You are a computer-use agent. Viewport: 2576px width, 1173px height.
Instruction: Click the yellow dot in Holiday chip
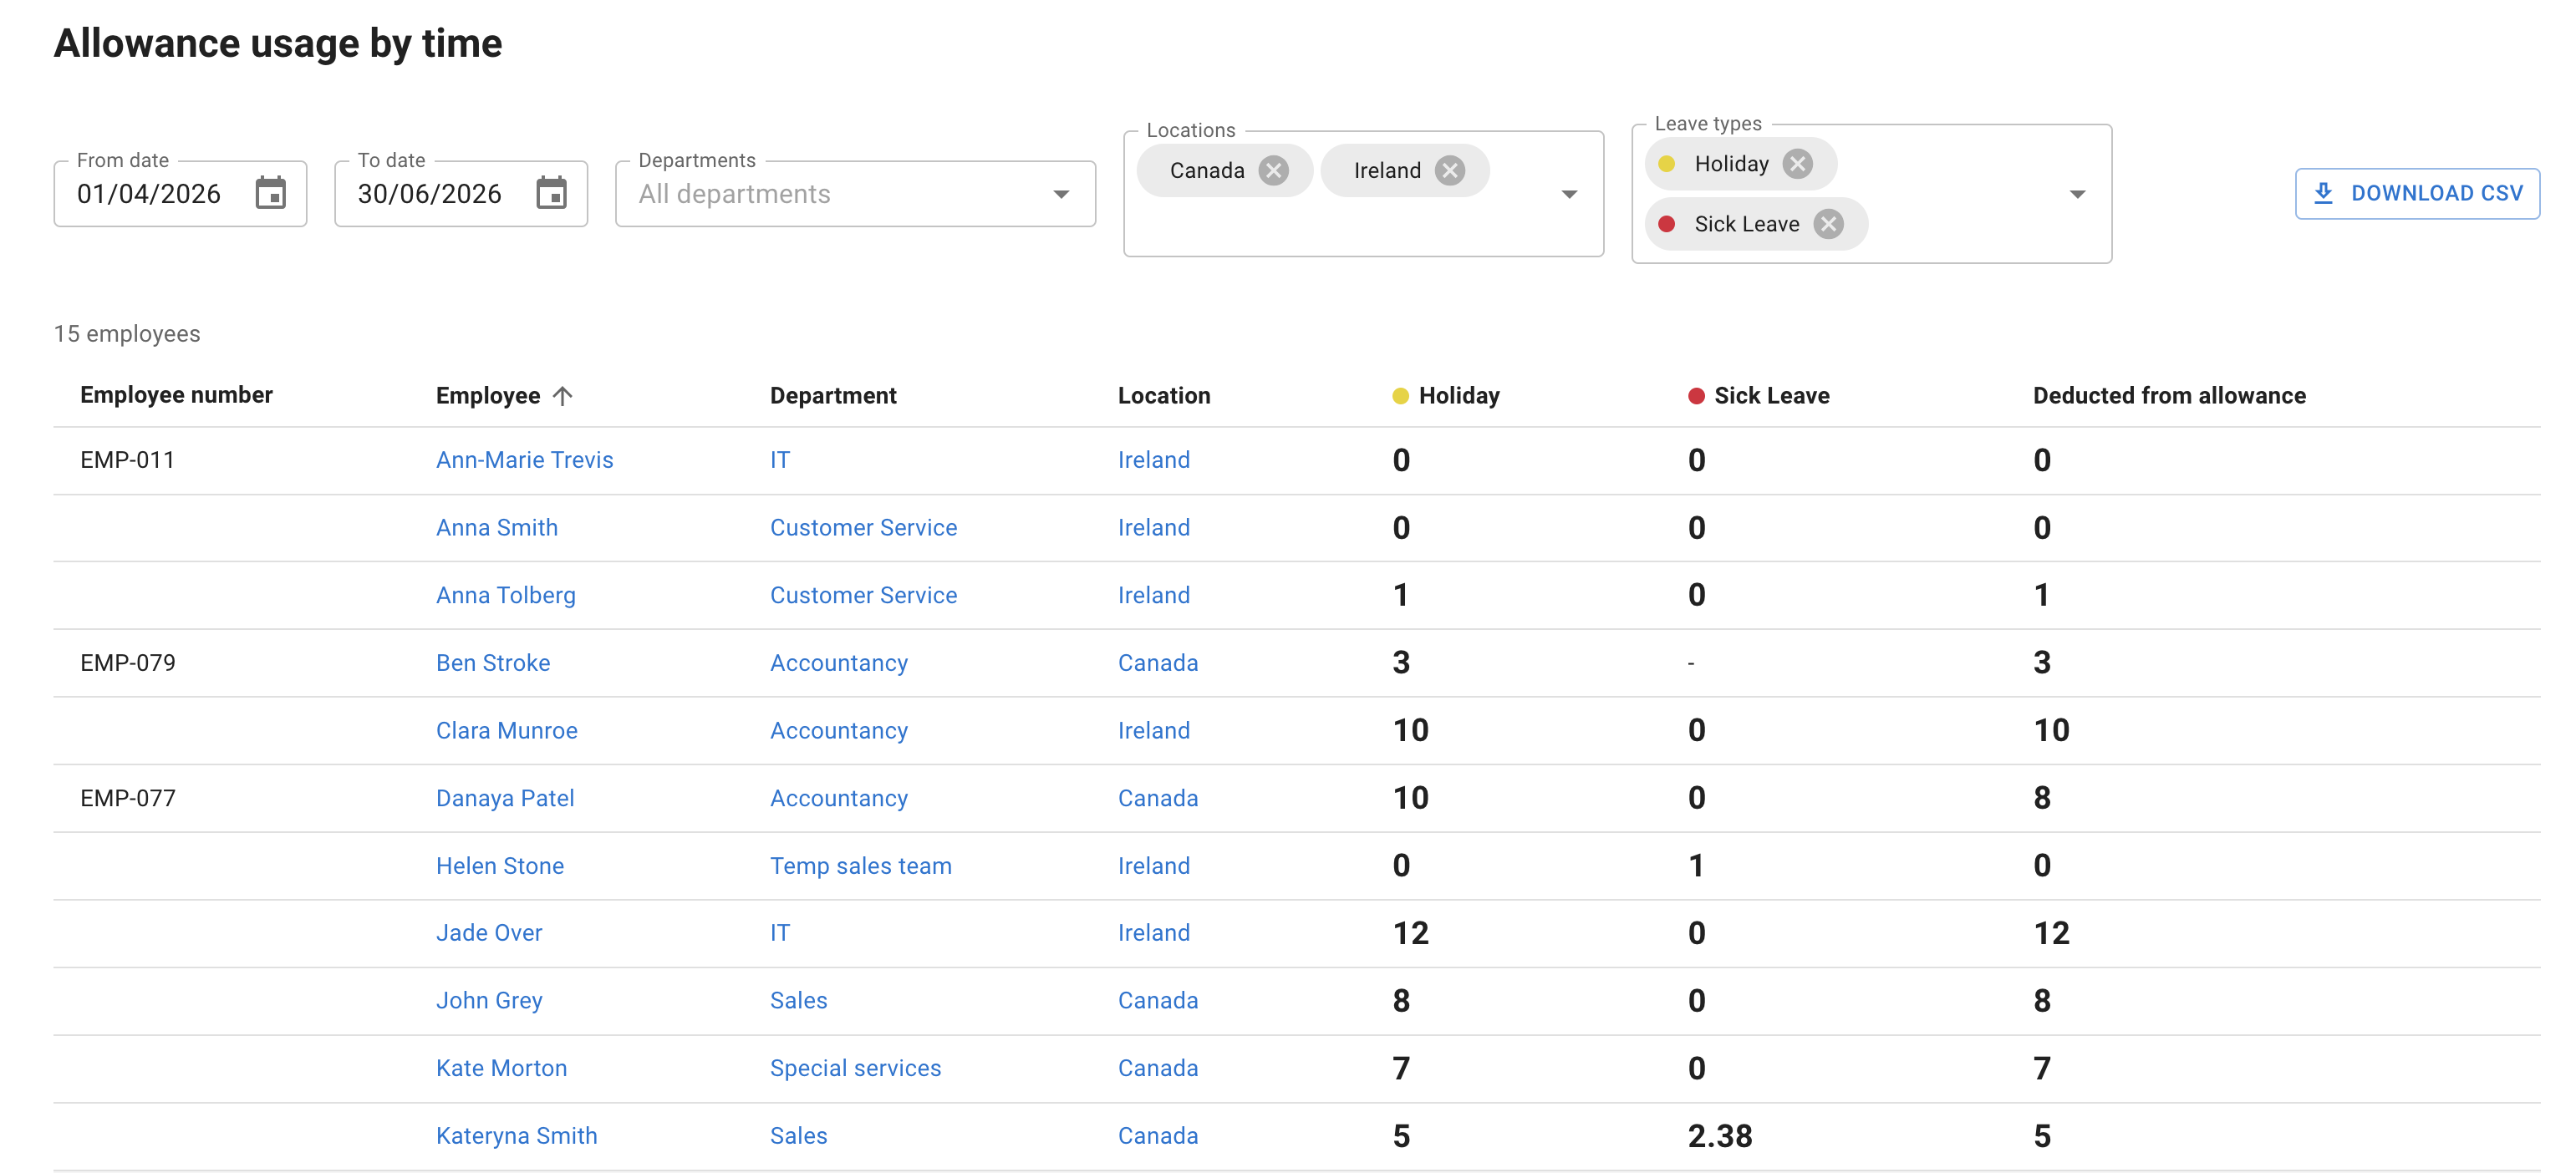(x=1666, y=164)
